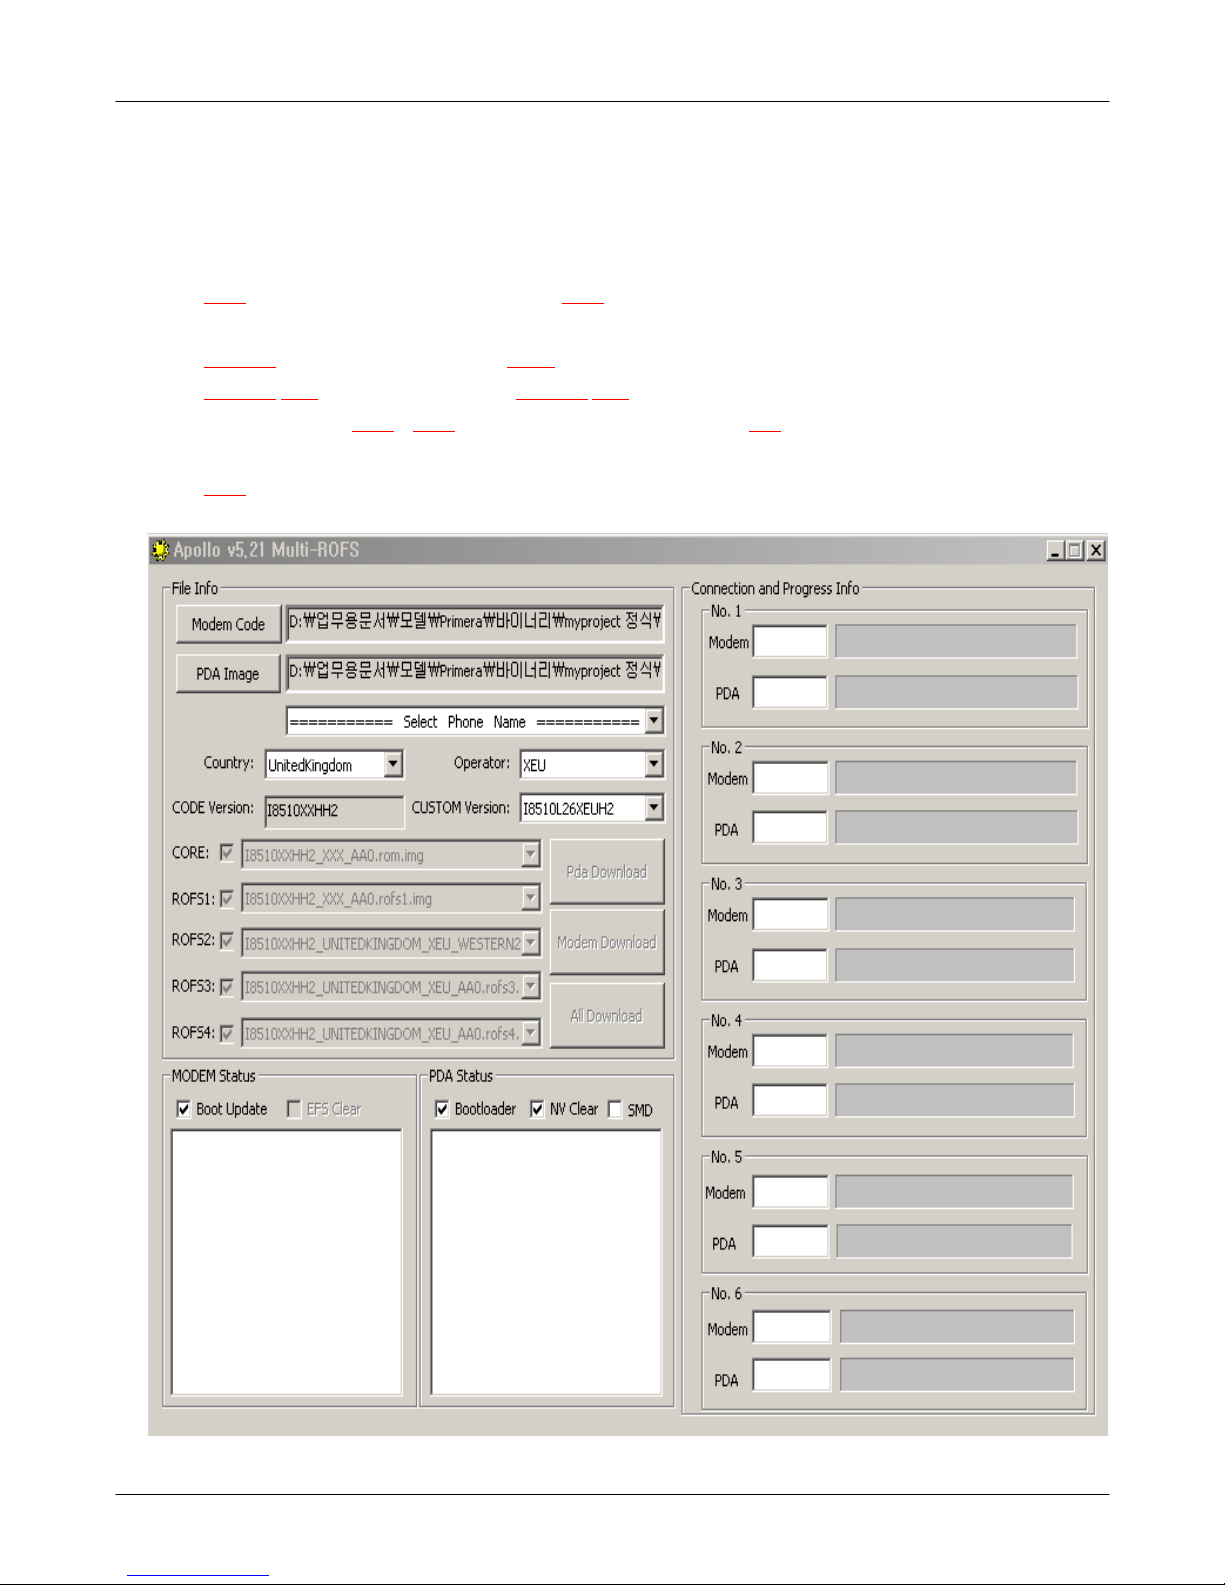Screen dimensions: 1225x1585
Task: Click the MODEM Status log box
Action: pyautogui.click(x=287, y=1262)
